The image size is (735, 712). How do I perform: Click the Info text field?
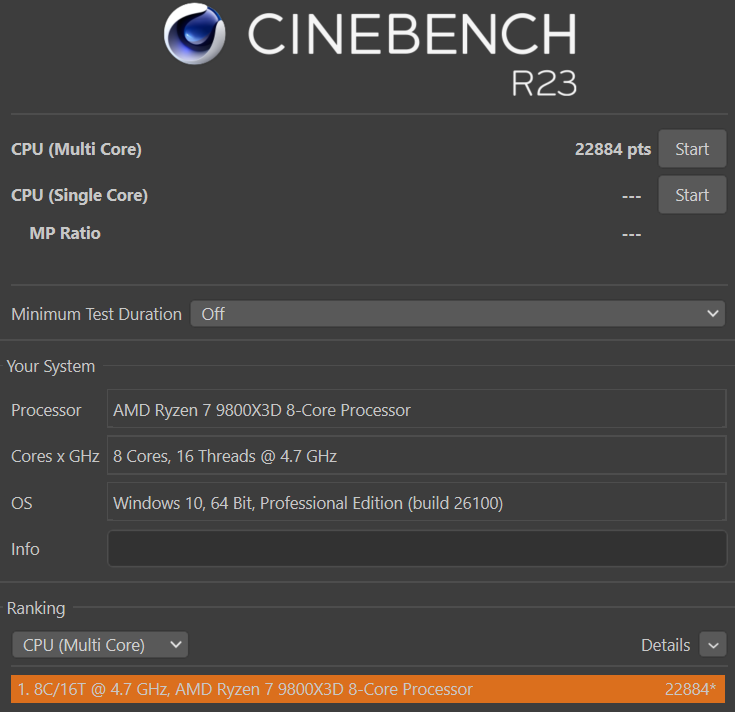pos(417,548)
